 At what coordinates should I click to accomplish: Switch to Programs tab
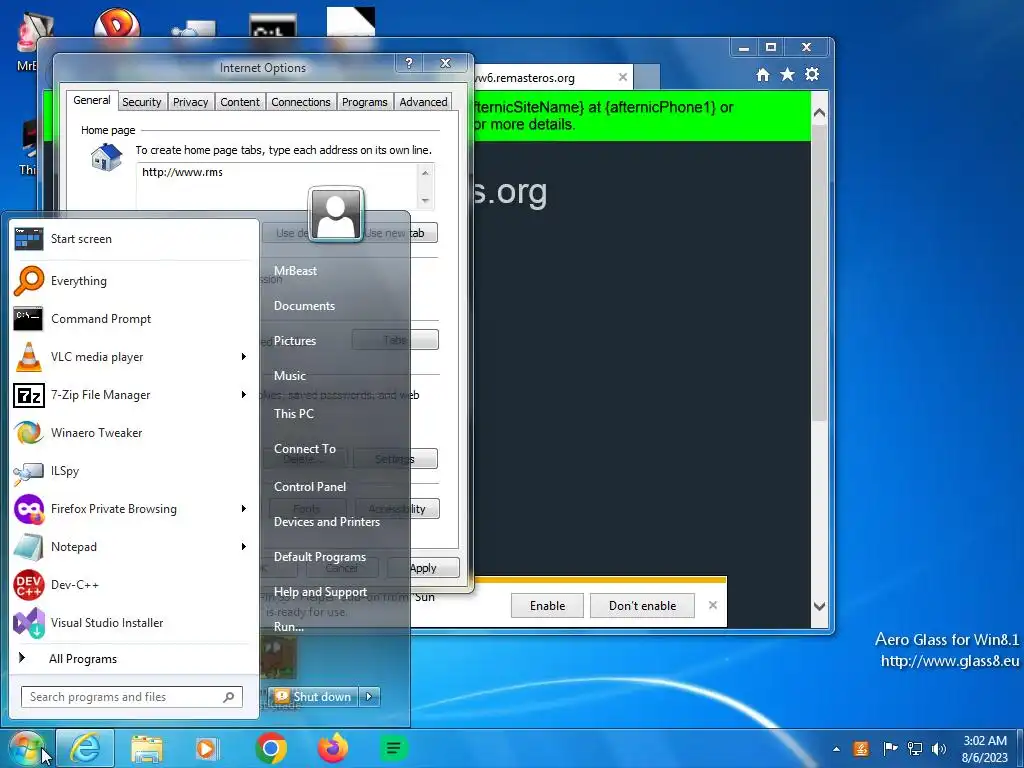pos(364,102)
